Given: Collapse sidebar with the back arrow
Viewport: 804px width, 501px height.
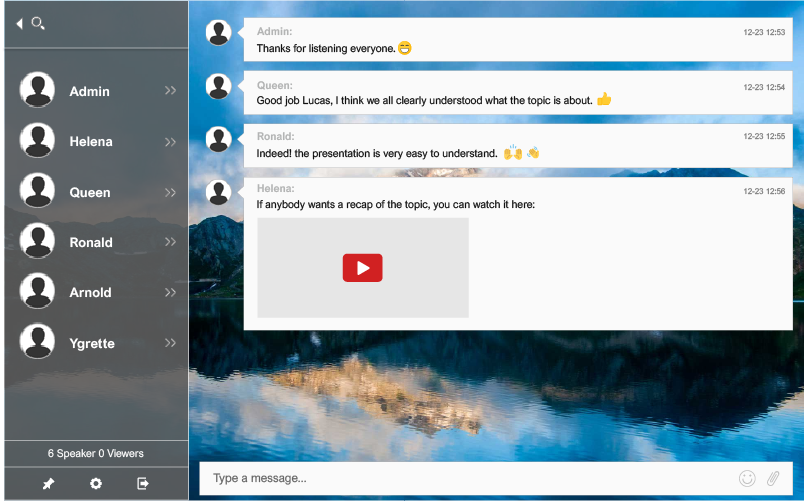Looking at the screenshot, I should [19, 23].
